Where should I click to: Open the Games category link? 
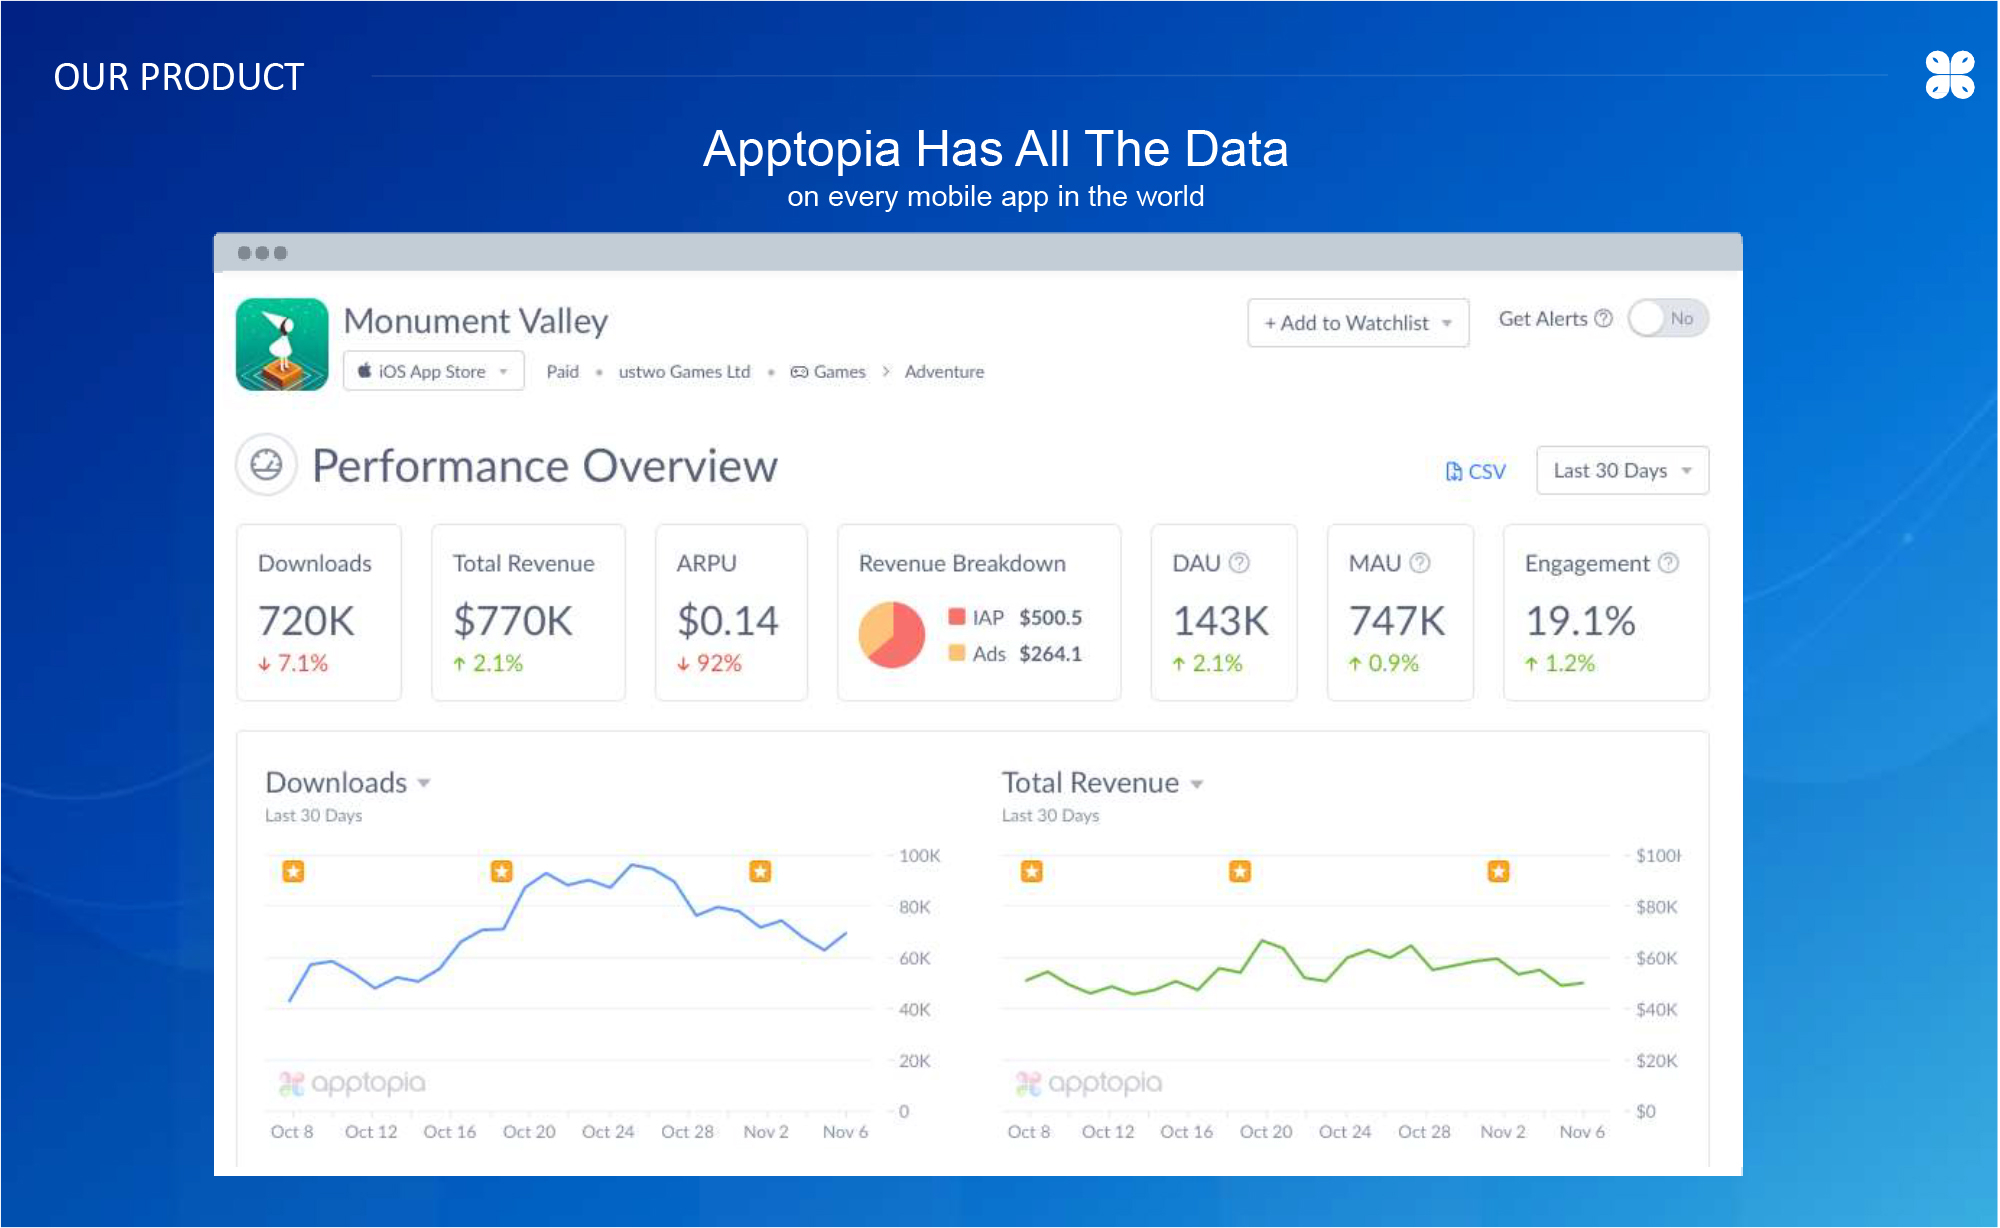(839, 372)
